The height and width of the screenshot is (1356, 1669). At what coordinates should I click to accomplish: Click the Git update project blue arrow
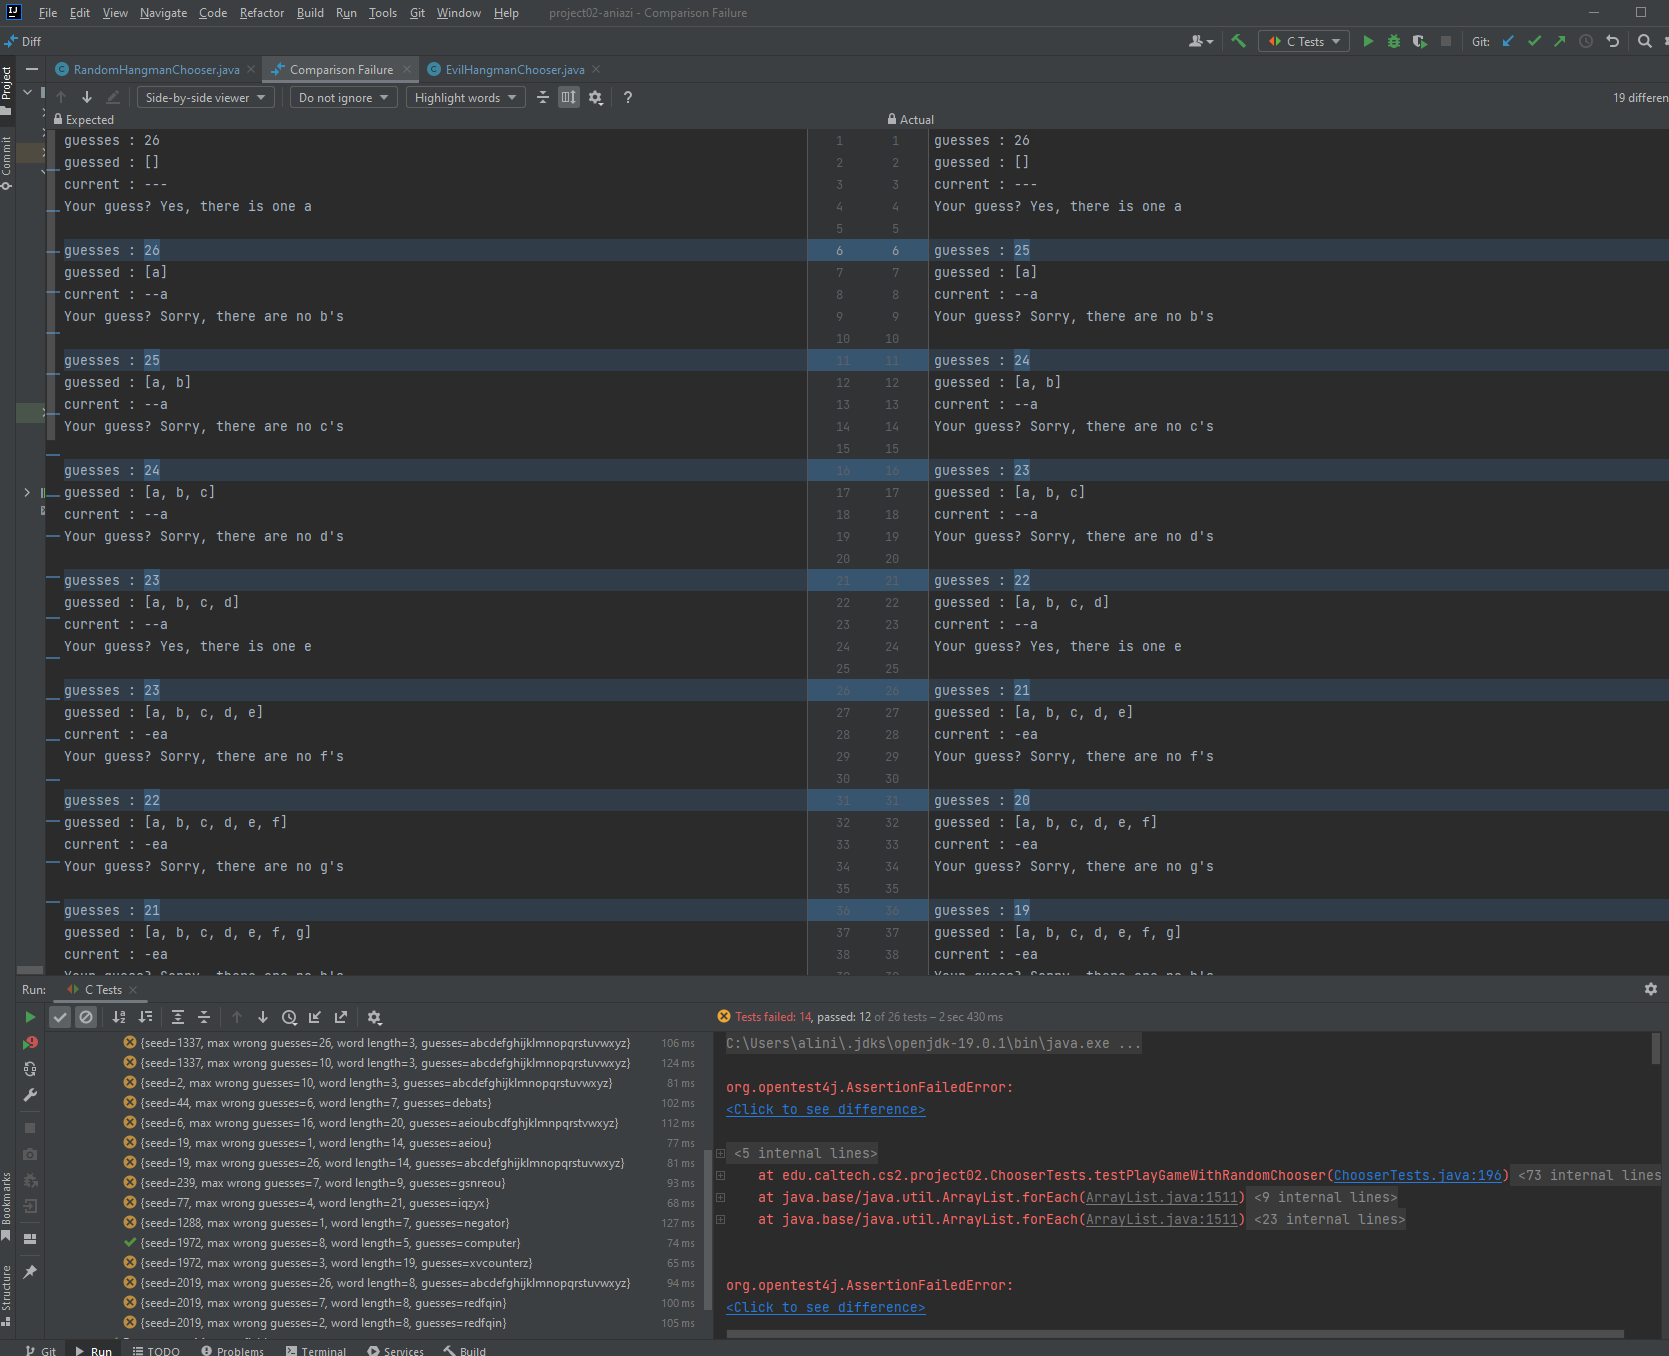[1508, 41]
